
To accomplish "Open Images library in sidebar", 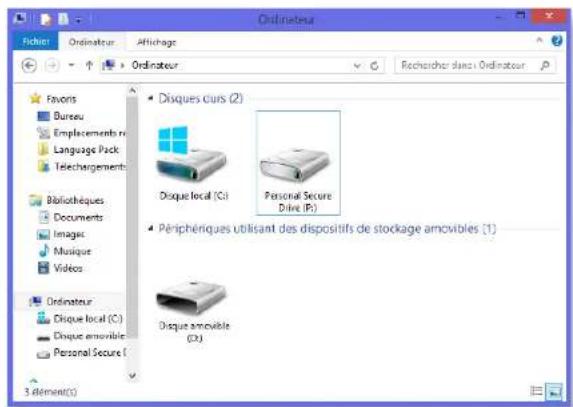I will 69,234.
